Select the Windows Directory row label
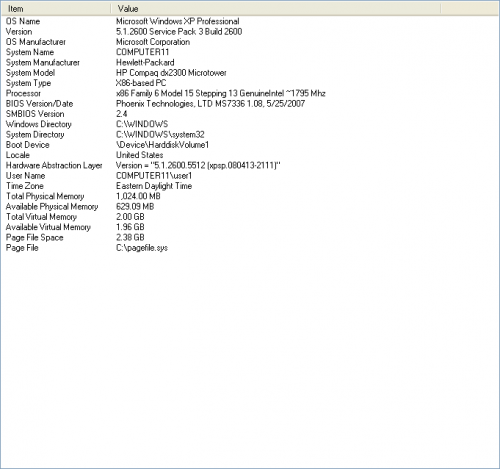 click(39, 124)
